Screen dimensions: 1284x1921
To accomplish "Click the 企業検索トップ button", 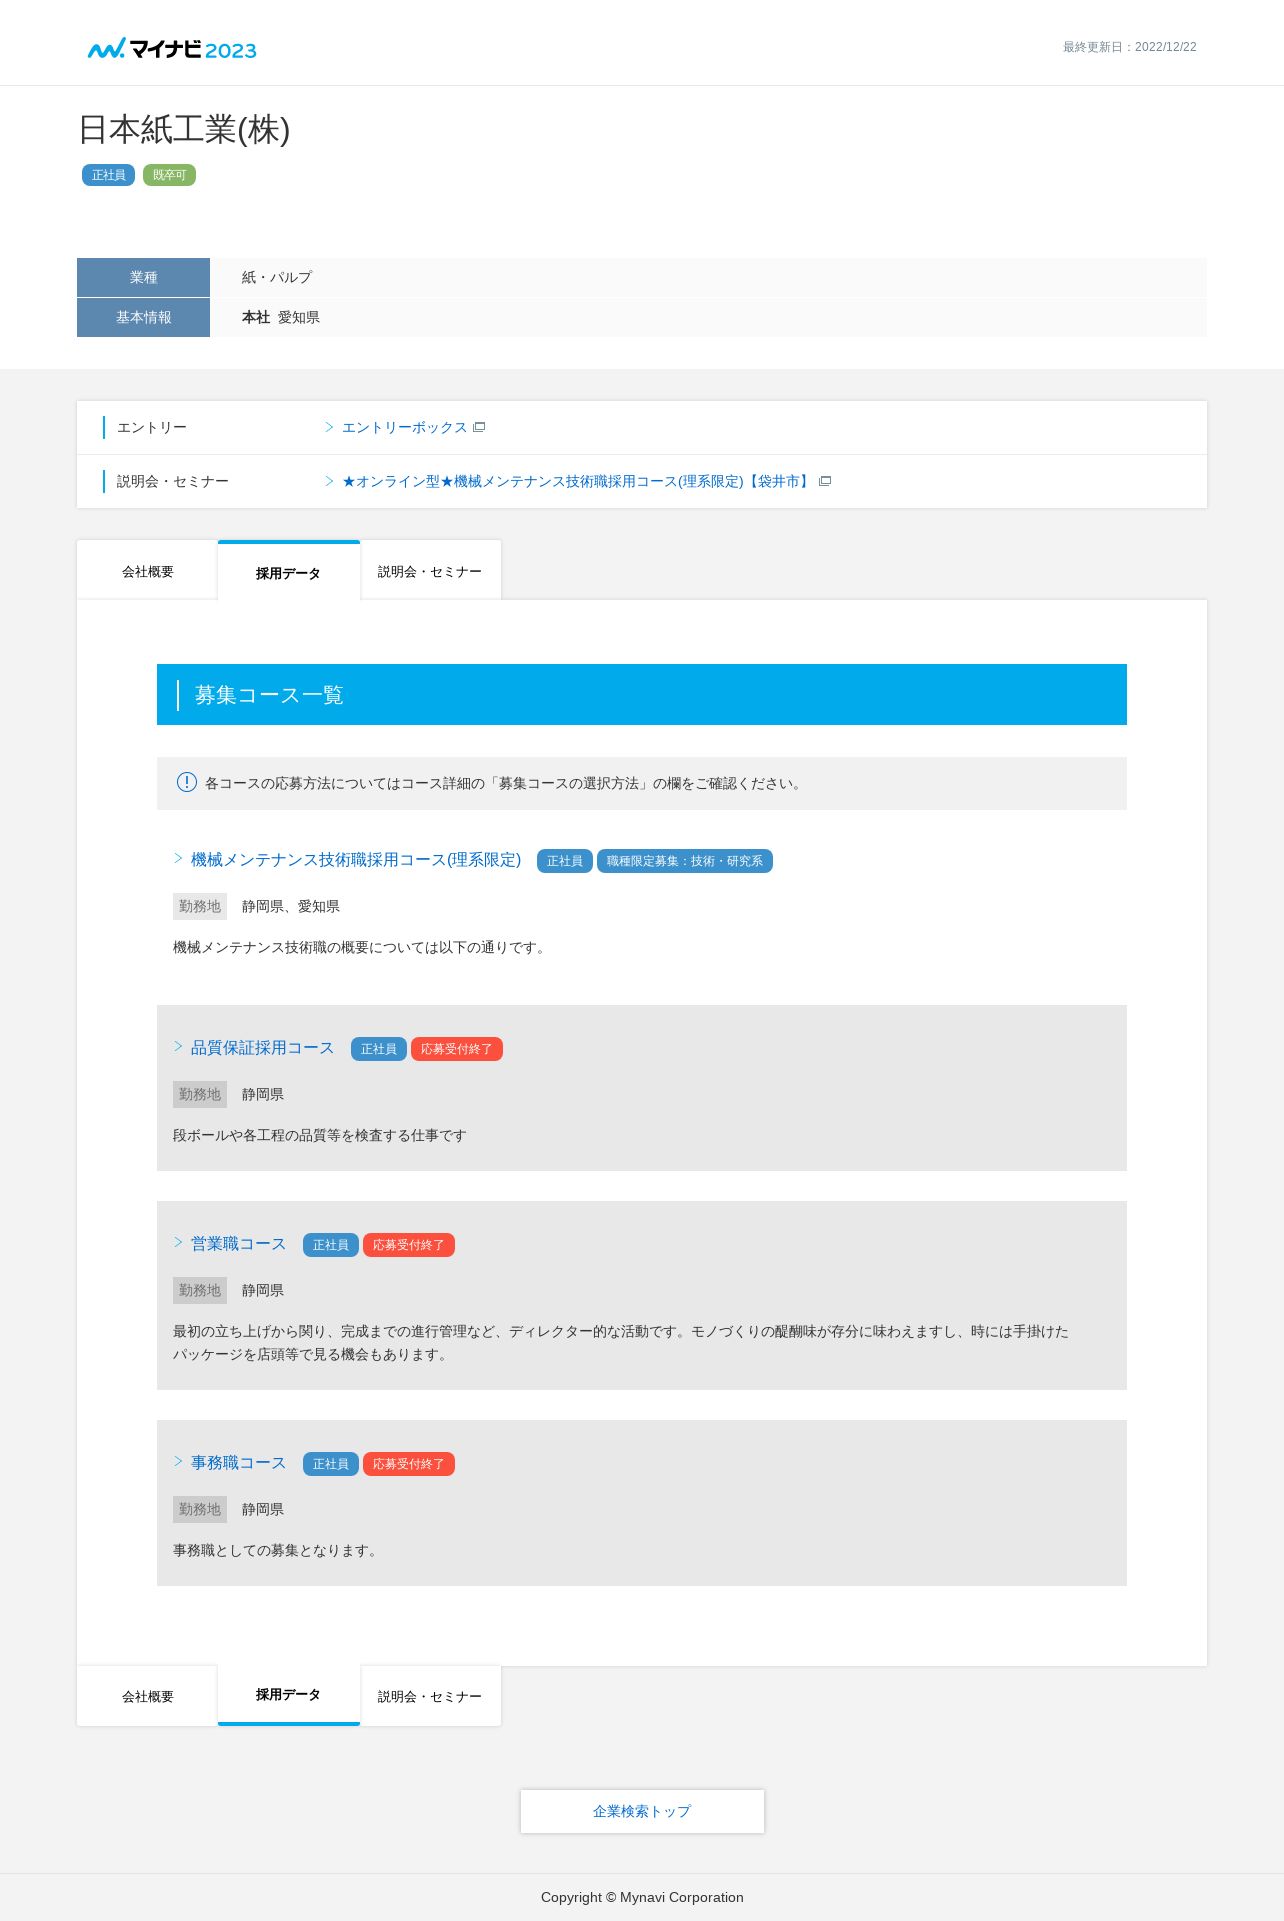I will pos(642,1811).
